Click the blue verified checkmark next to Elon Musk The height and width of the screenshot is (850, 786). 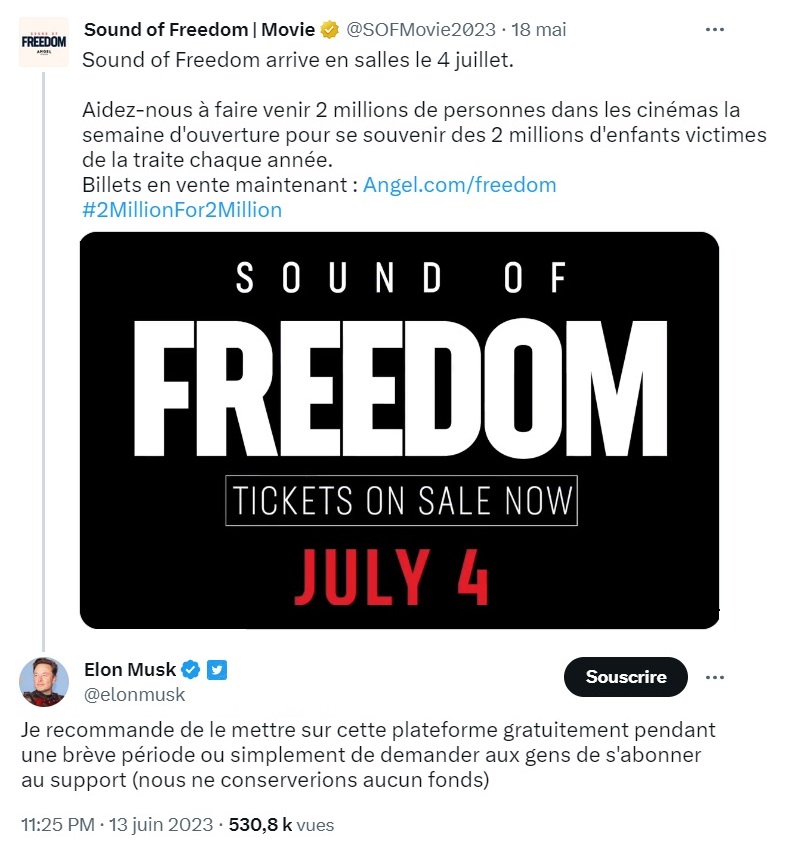click(191, 670)
